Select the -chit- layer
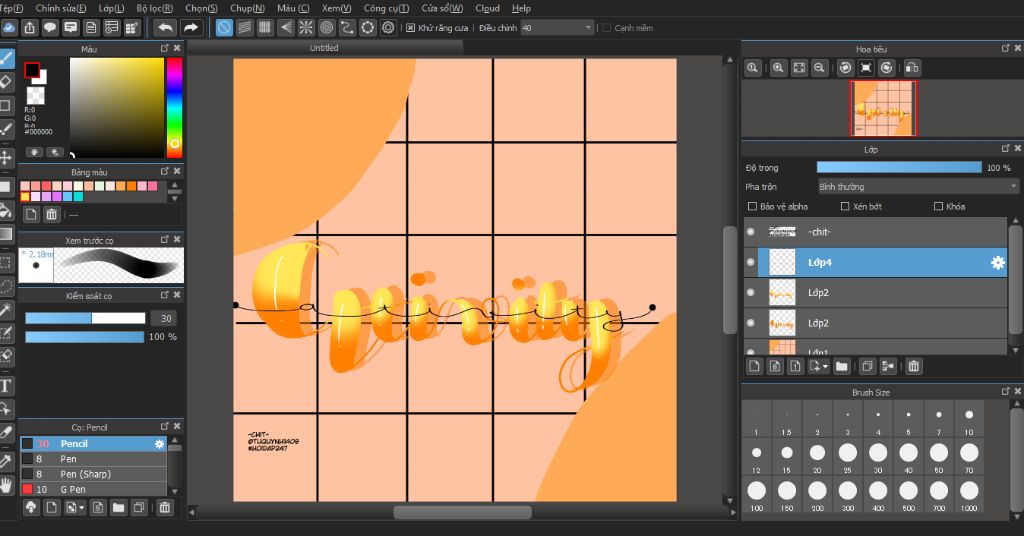 pyautogui.click(x=875, y=232)
